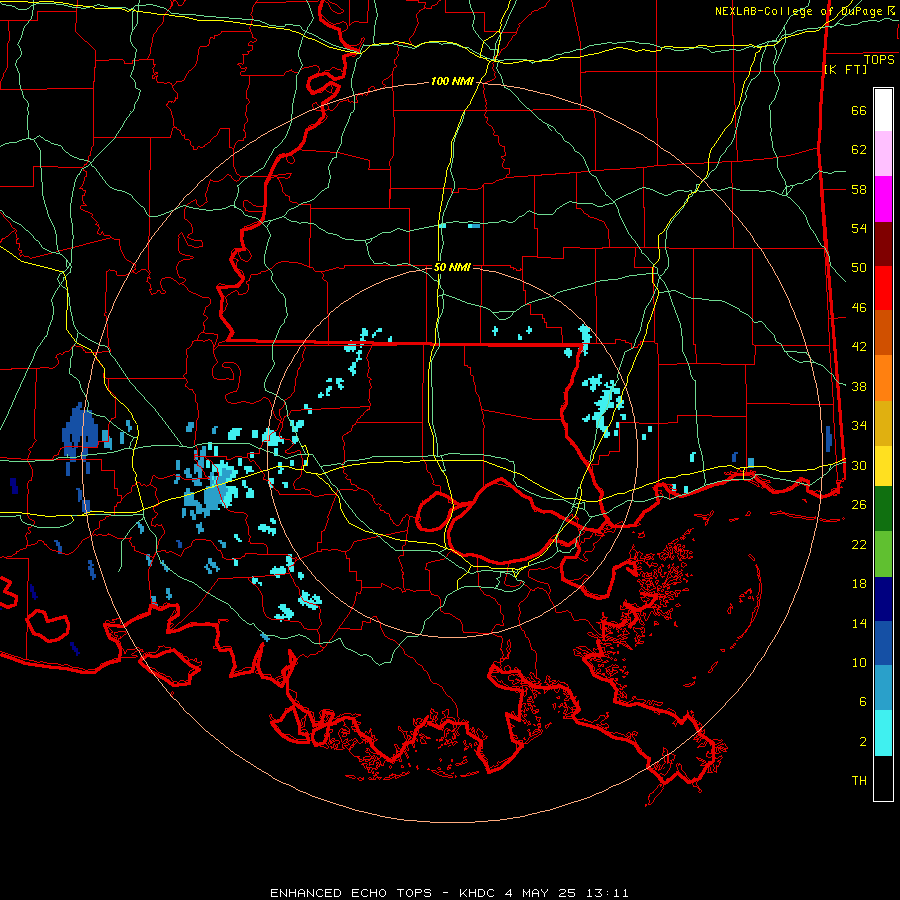The height and width of the screenshot is (900, 900).
Task: Click the navy 14 kft legend swatch
Action: [x=883, y=599]
